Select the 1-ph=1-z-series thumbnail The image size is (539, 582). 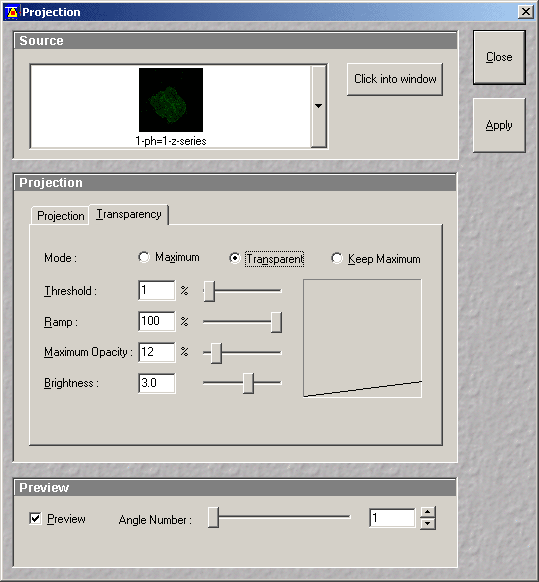[171, 99]
